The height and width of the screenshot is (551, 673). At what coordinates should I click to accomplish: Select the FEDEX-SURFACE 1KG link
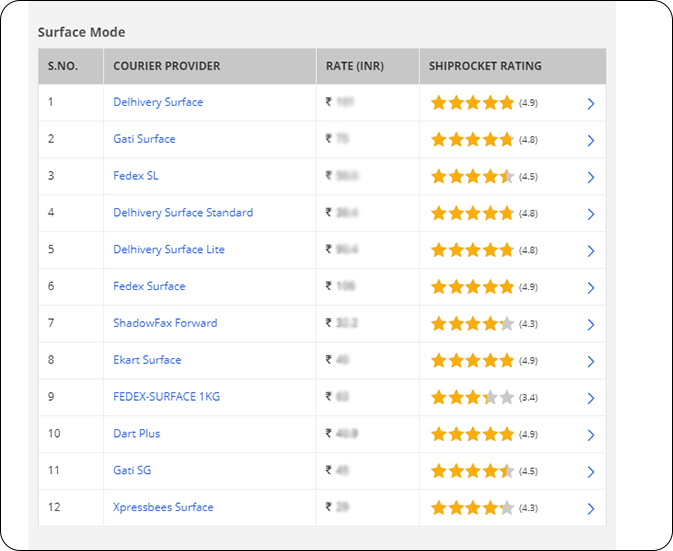pyautogui.click(x=167, y=397)
